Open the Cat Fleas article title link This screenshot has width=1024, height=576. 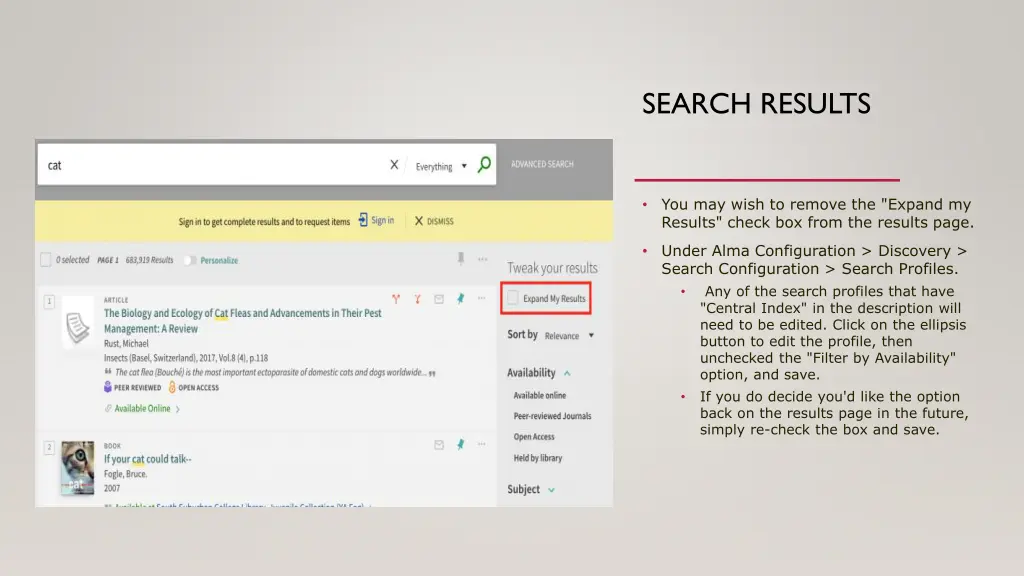(242, 321)
